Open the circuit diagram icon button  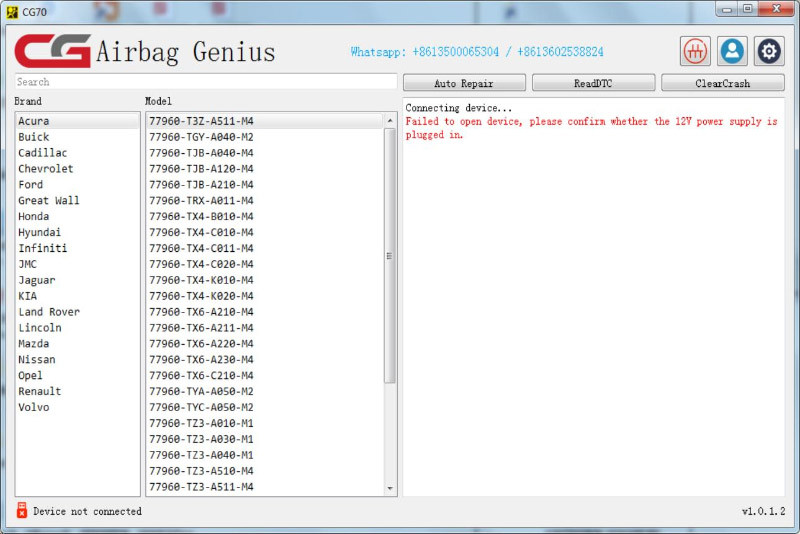(695, 51)
